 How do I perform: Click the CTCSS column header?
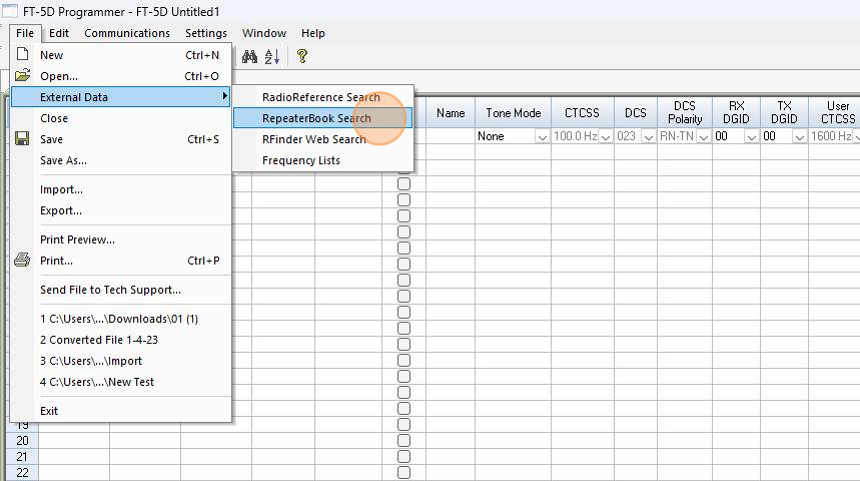582,113
